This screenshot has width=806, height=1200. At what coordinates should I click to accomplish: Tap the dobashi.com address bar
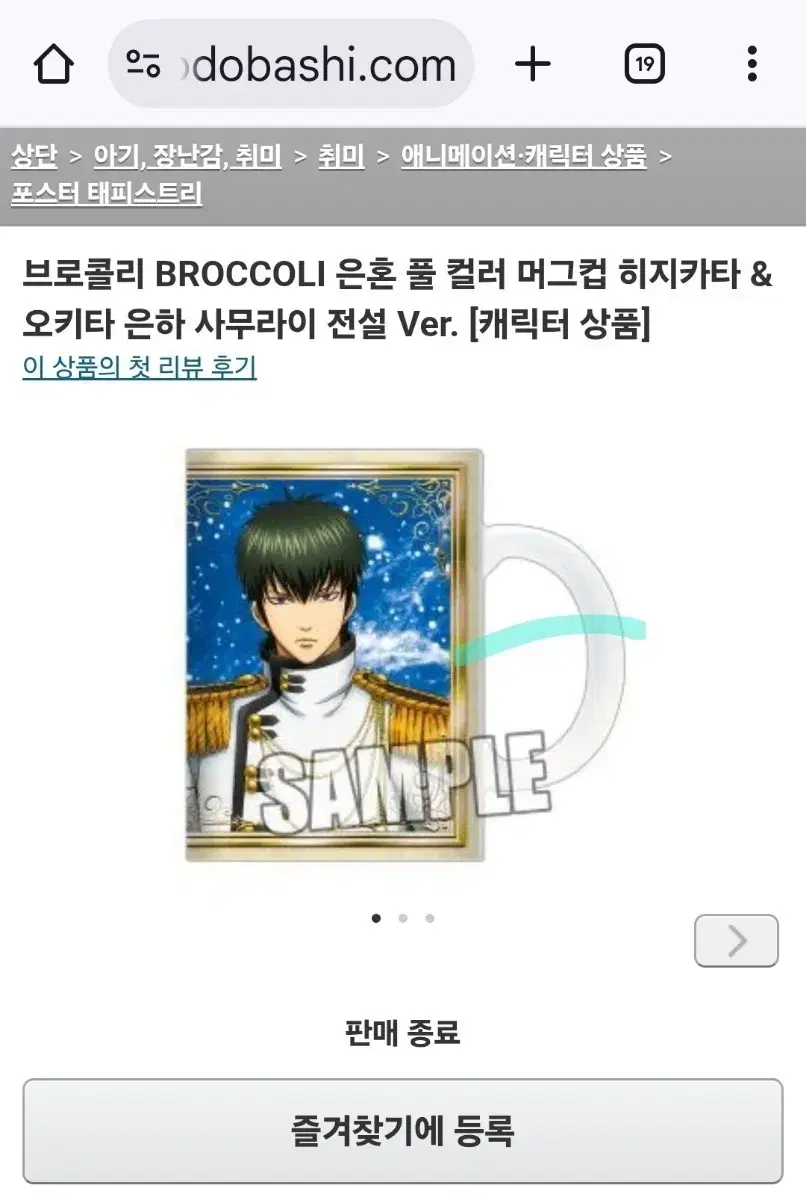click(291, 65)
